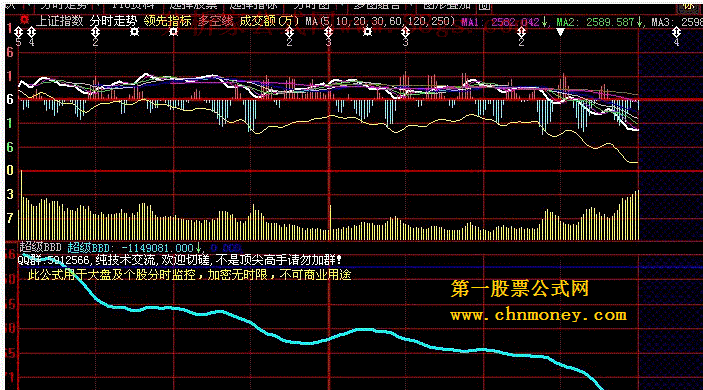This screenshot has width=703, height=390.
Task: Click the blue 0.000 value after 超级BBD
Action: click(x=226, y=248)
